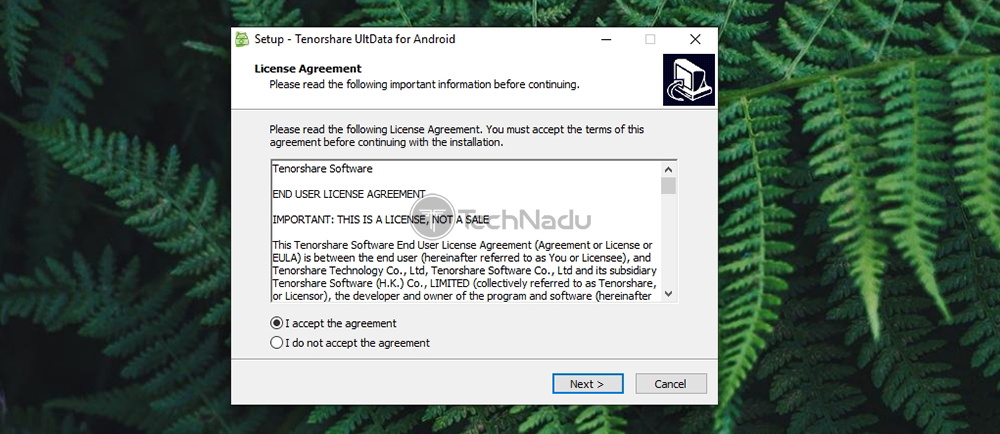Click the Tenorshare Software first line
This screenshot has width=1000, height=434.
click(x=322, y=169)
